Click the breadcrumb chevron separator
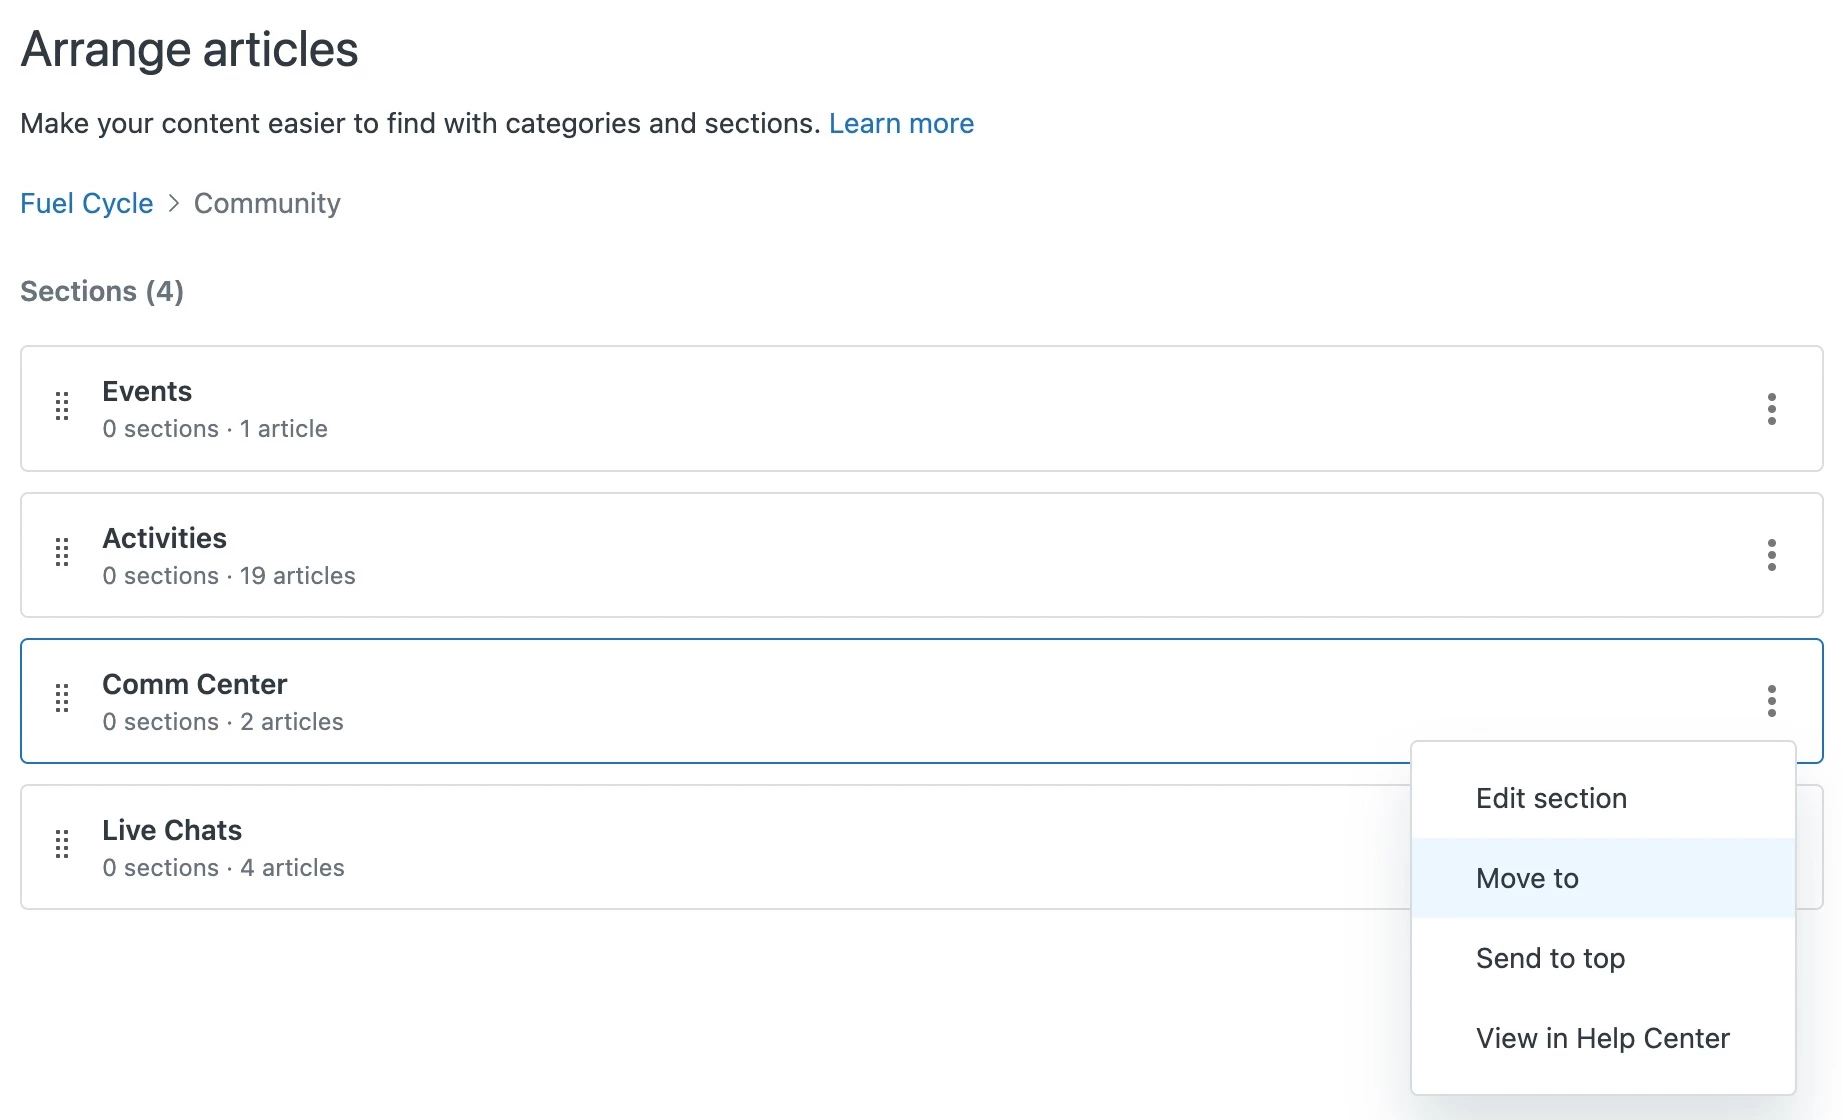 click(x=174, y=203)
